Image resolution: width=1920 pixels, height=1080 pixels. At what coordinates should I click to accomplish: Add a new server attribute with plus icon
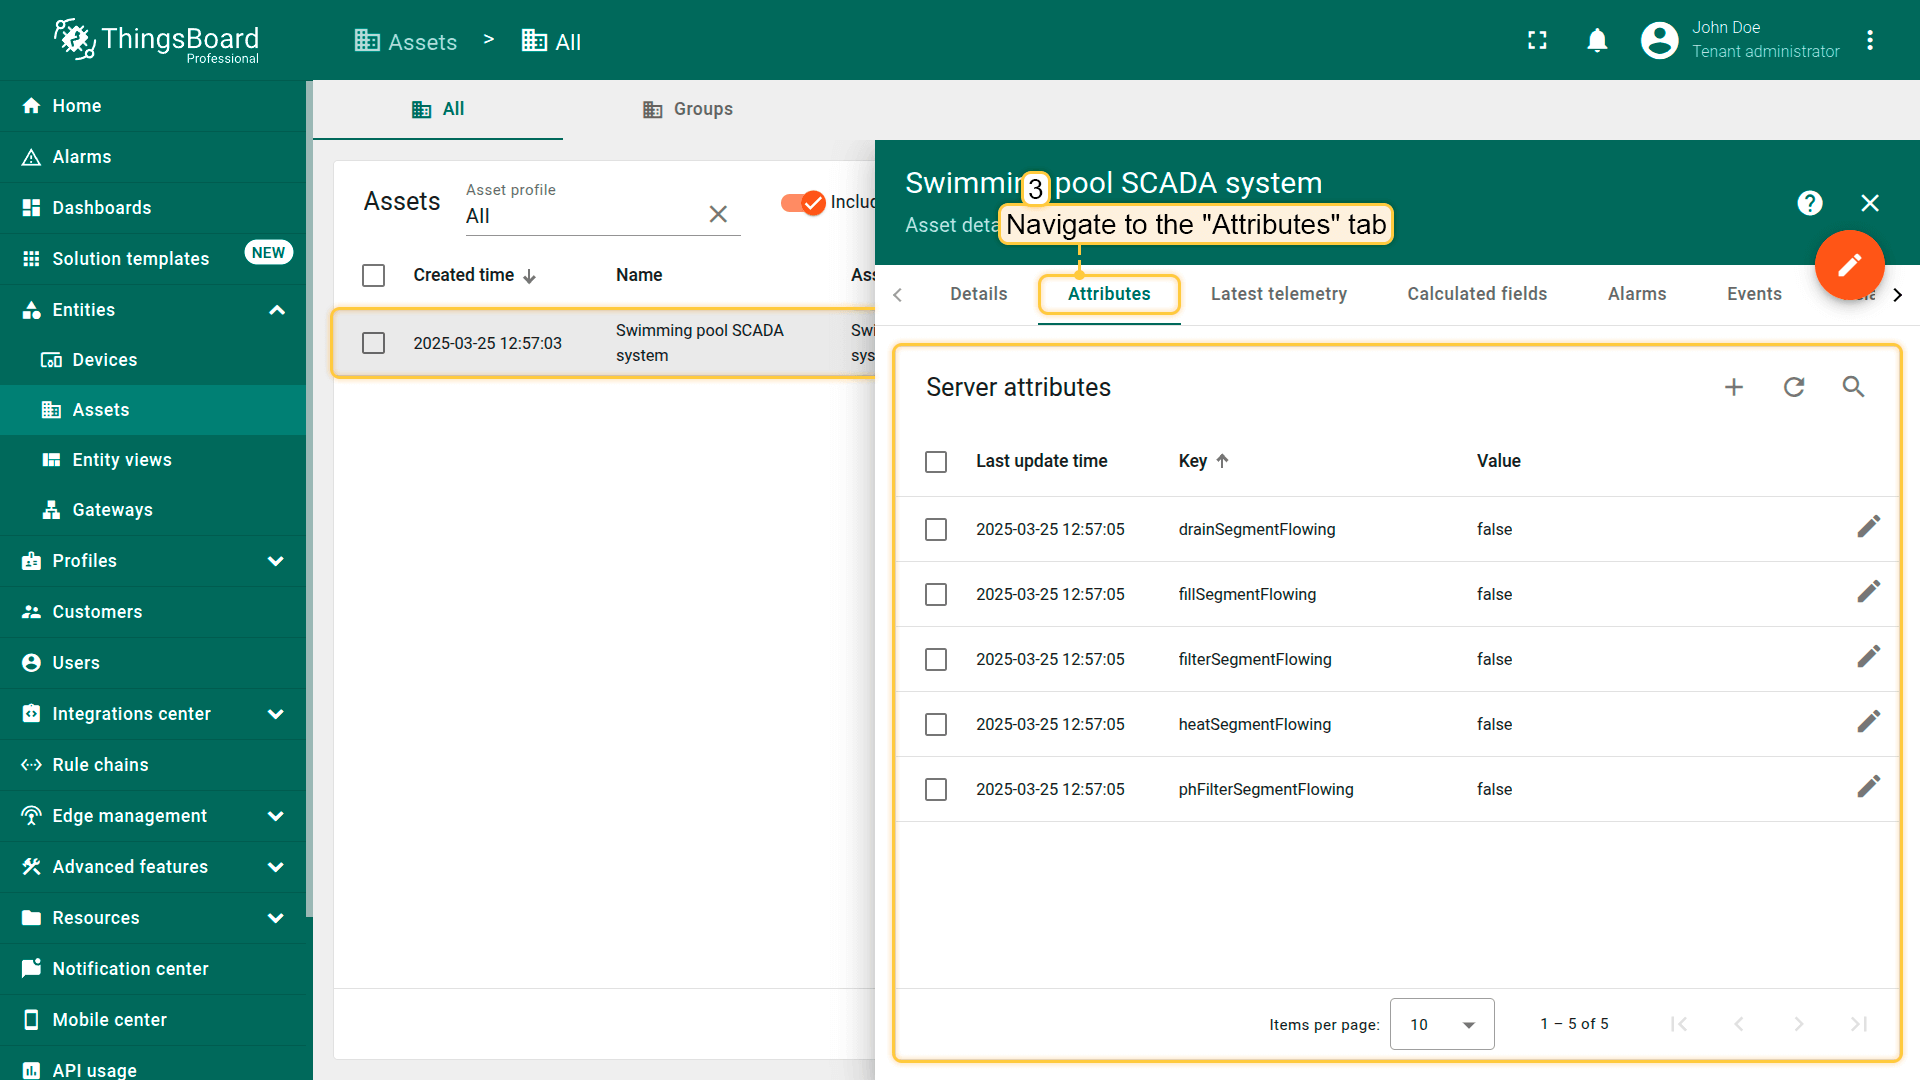[1734, 387]
